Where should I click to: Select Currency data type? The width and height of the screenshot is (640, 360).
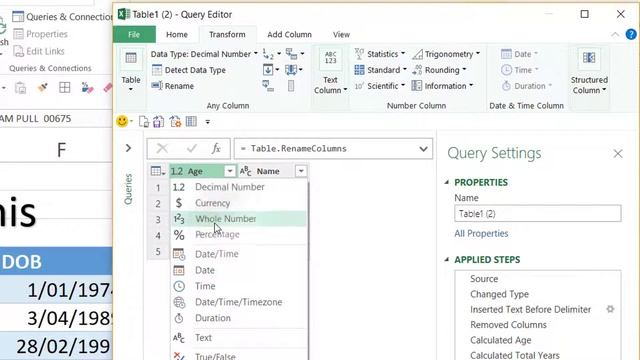tap(238, 203)
